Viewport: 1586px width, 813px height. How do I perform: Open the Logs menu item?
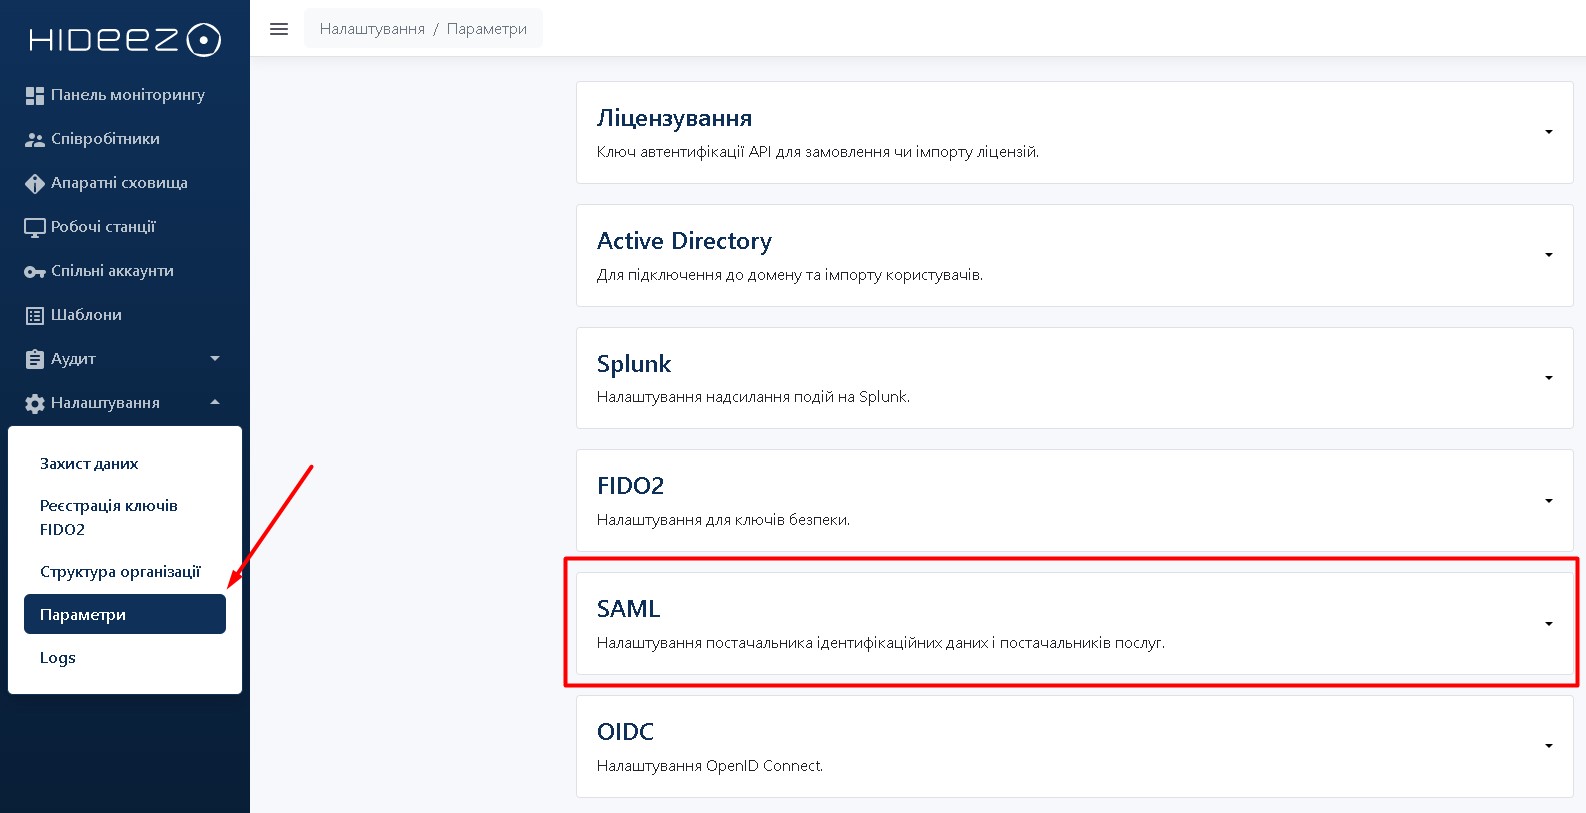pyautogui.click(x=58, y=658)
